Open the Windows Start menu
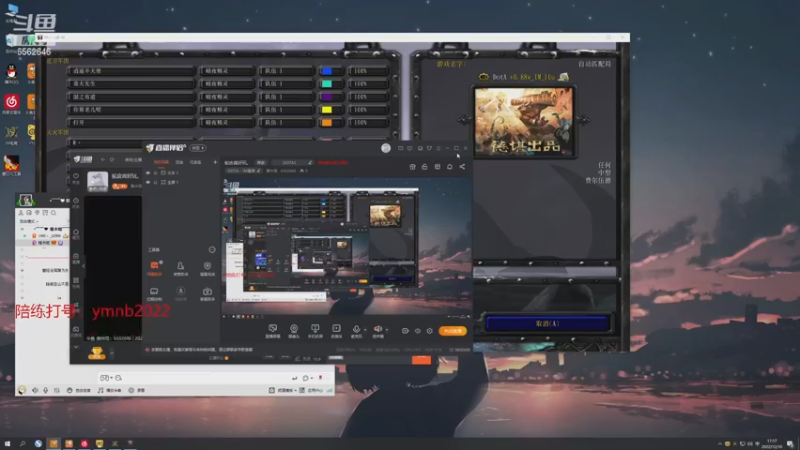Viewport: 800px width, 450px height. point(7,443)
